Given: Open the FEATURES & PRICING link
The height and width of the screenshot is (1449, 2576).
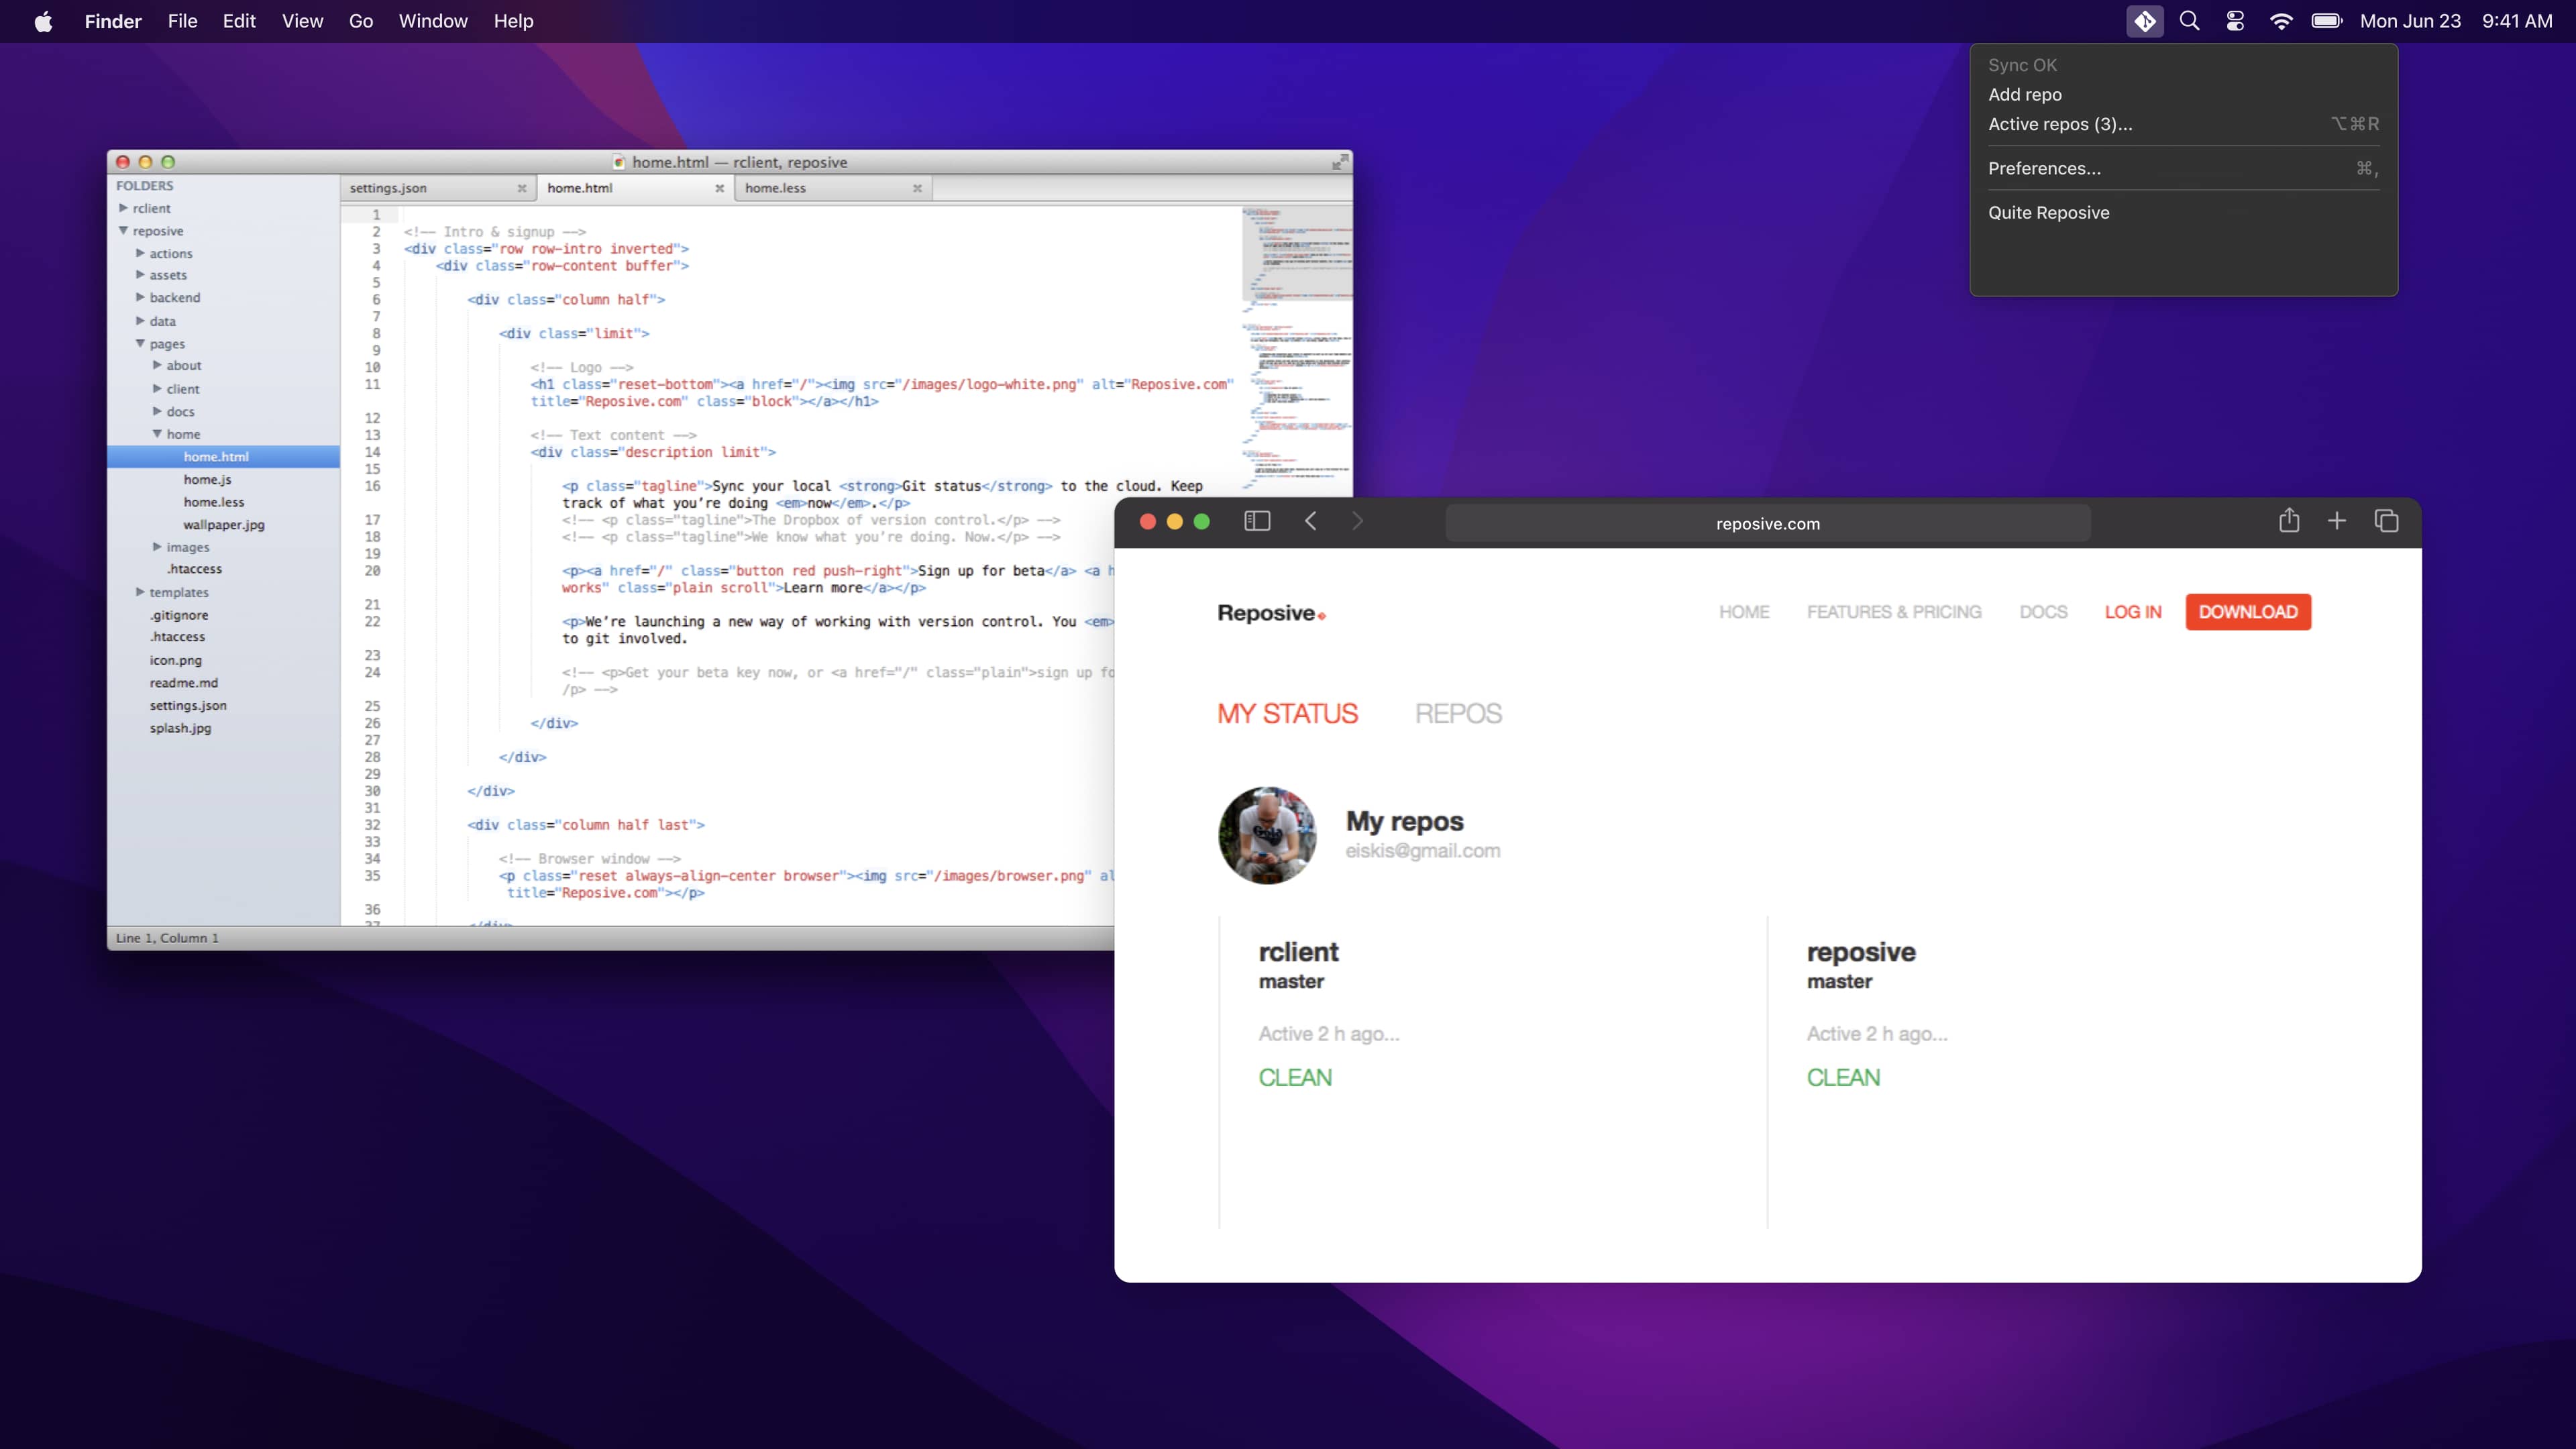Looking at the screenshot, I should click(x=1894, y=612).
